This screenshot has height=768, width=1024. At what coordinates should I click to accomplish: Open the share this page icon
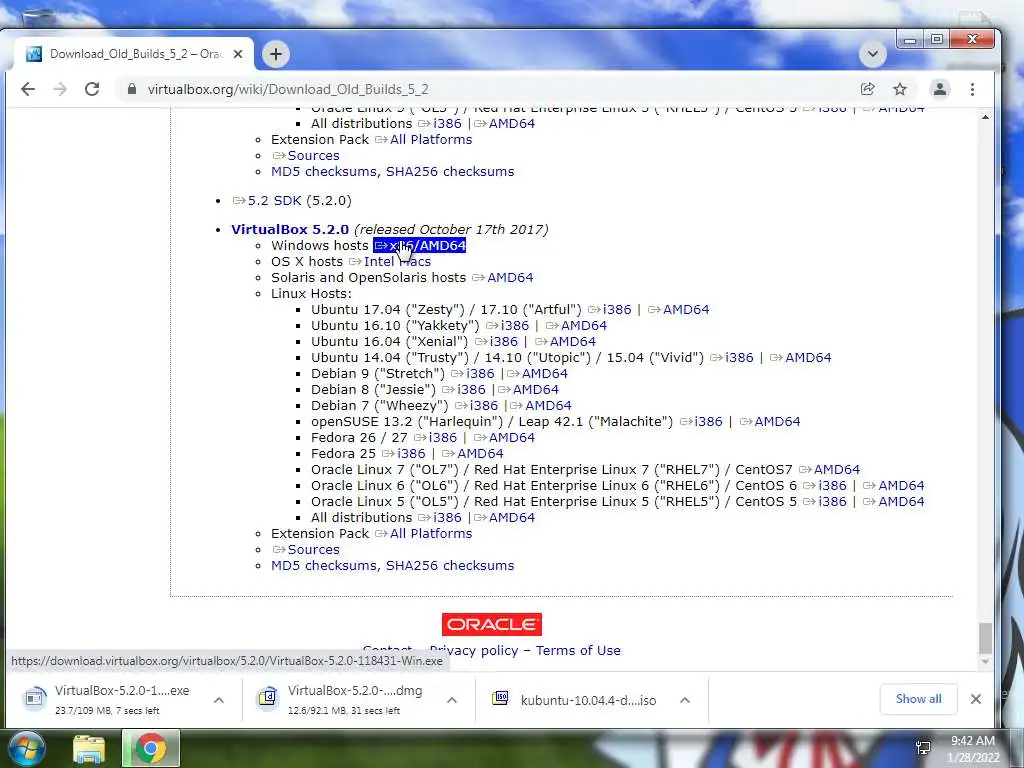click(867, 89)
